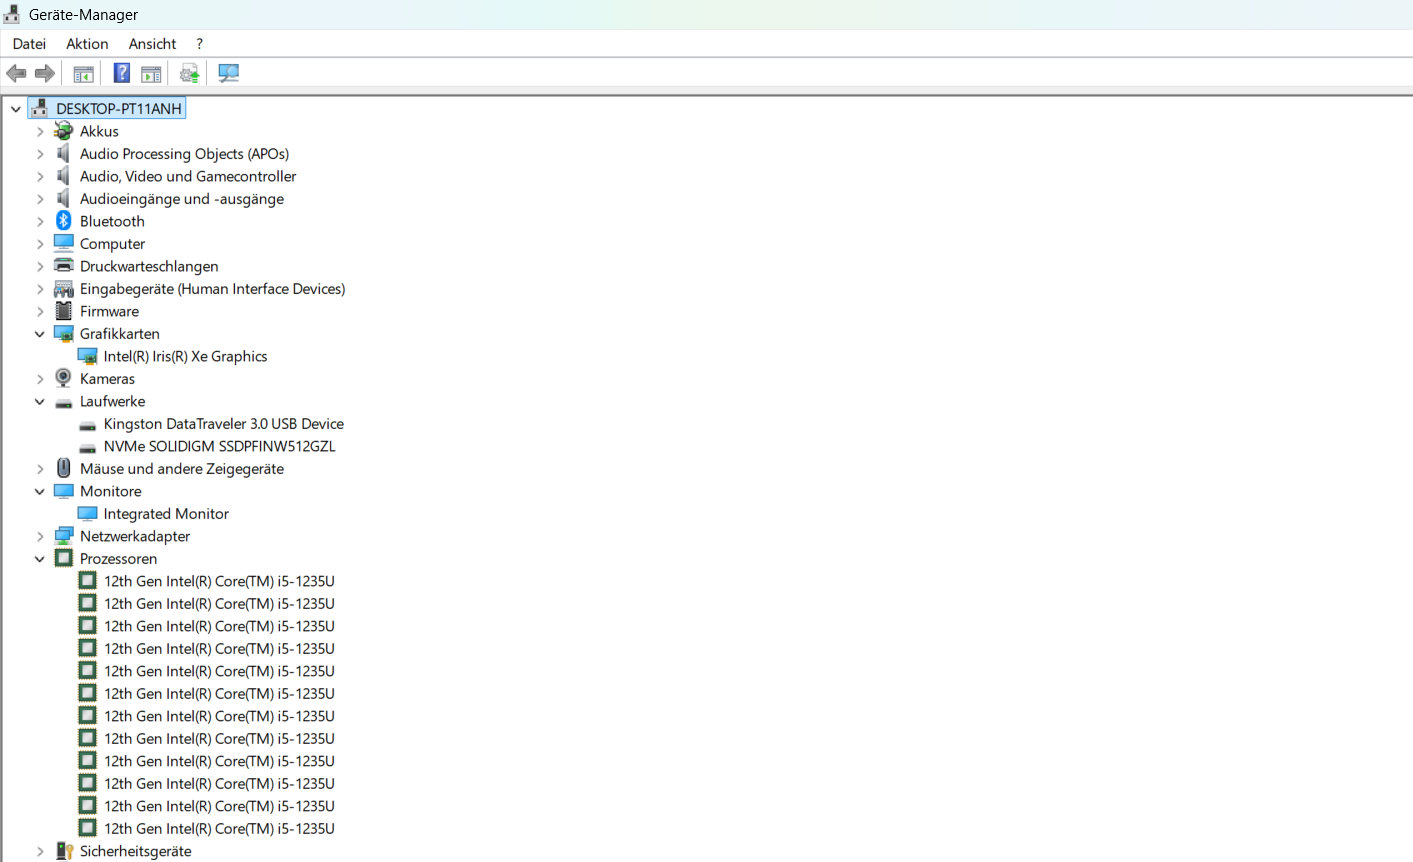Screen dimensions: 1413x862
Task: Collapse the Laufwerke category
Action: [x=40, y=402]
